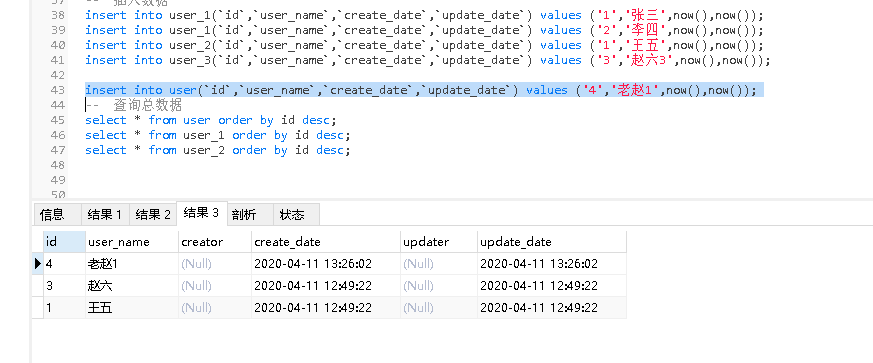This screenshot has width=873, height=363.
Task: Click creator (Null) cell in 老赵1 row
Action: tap(215, 263)
